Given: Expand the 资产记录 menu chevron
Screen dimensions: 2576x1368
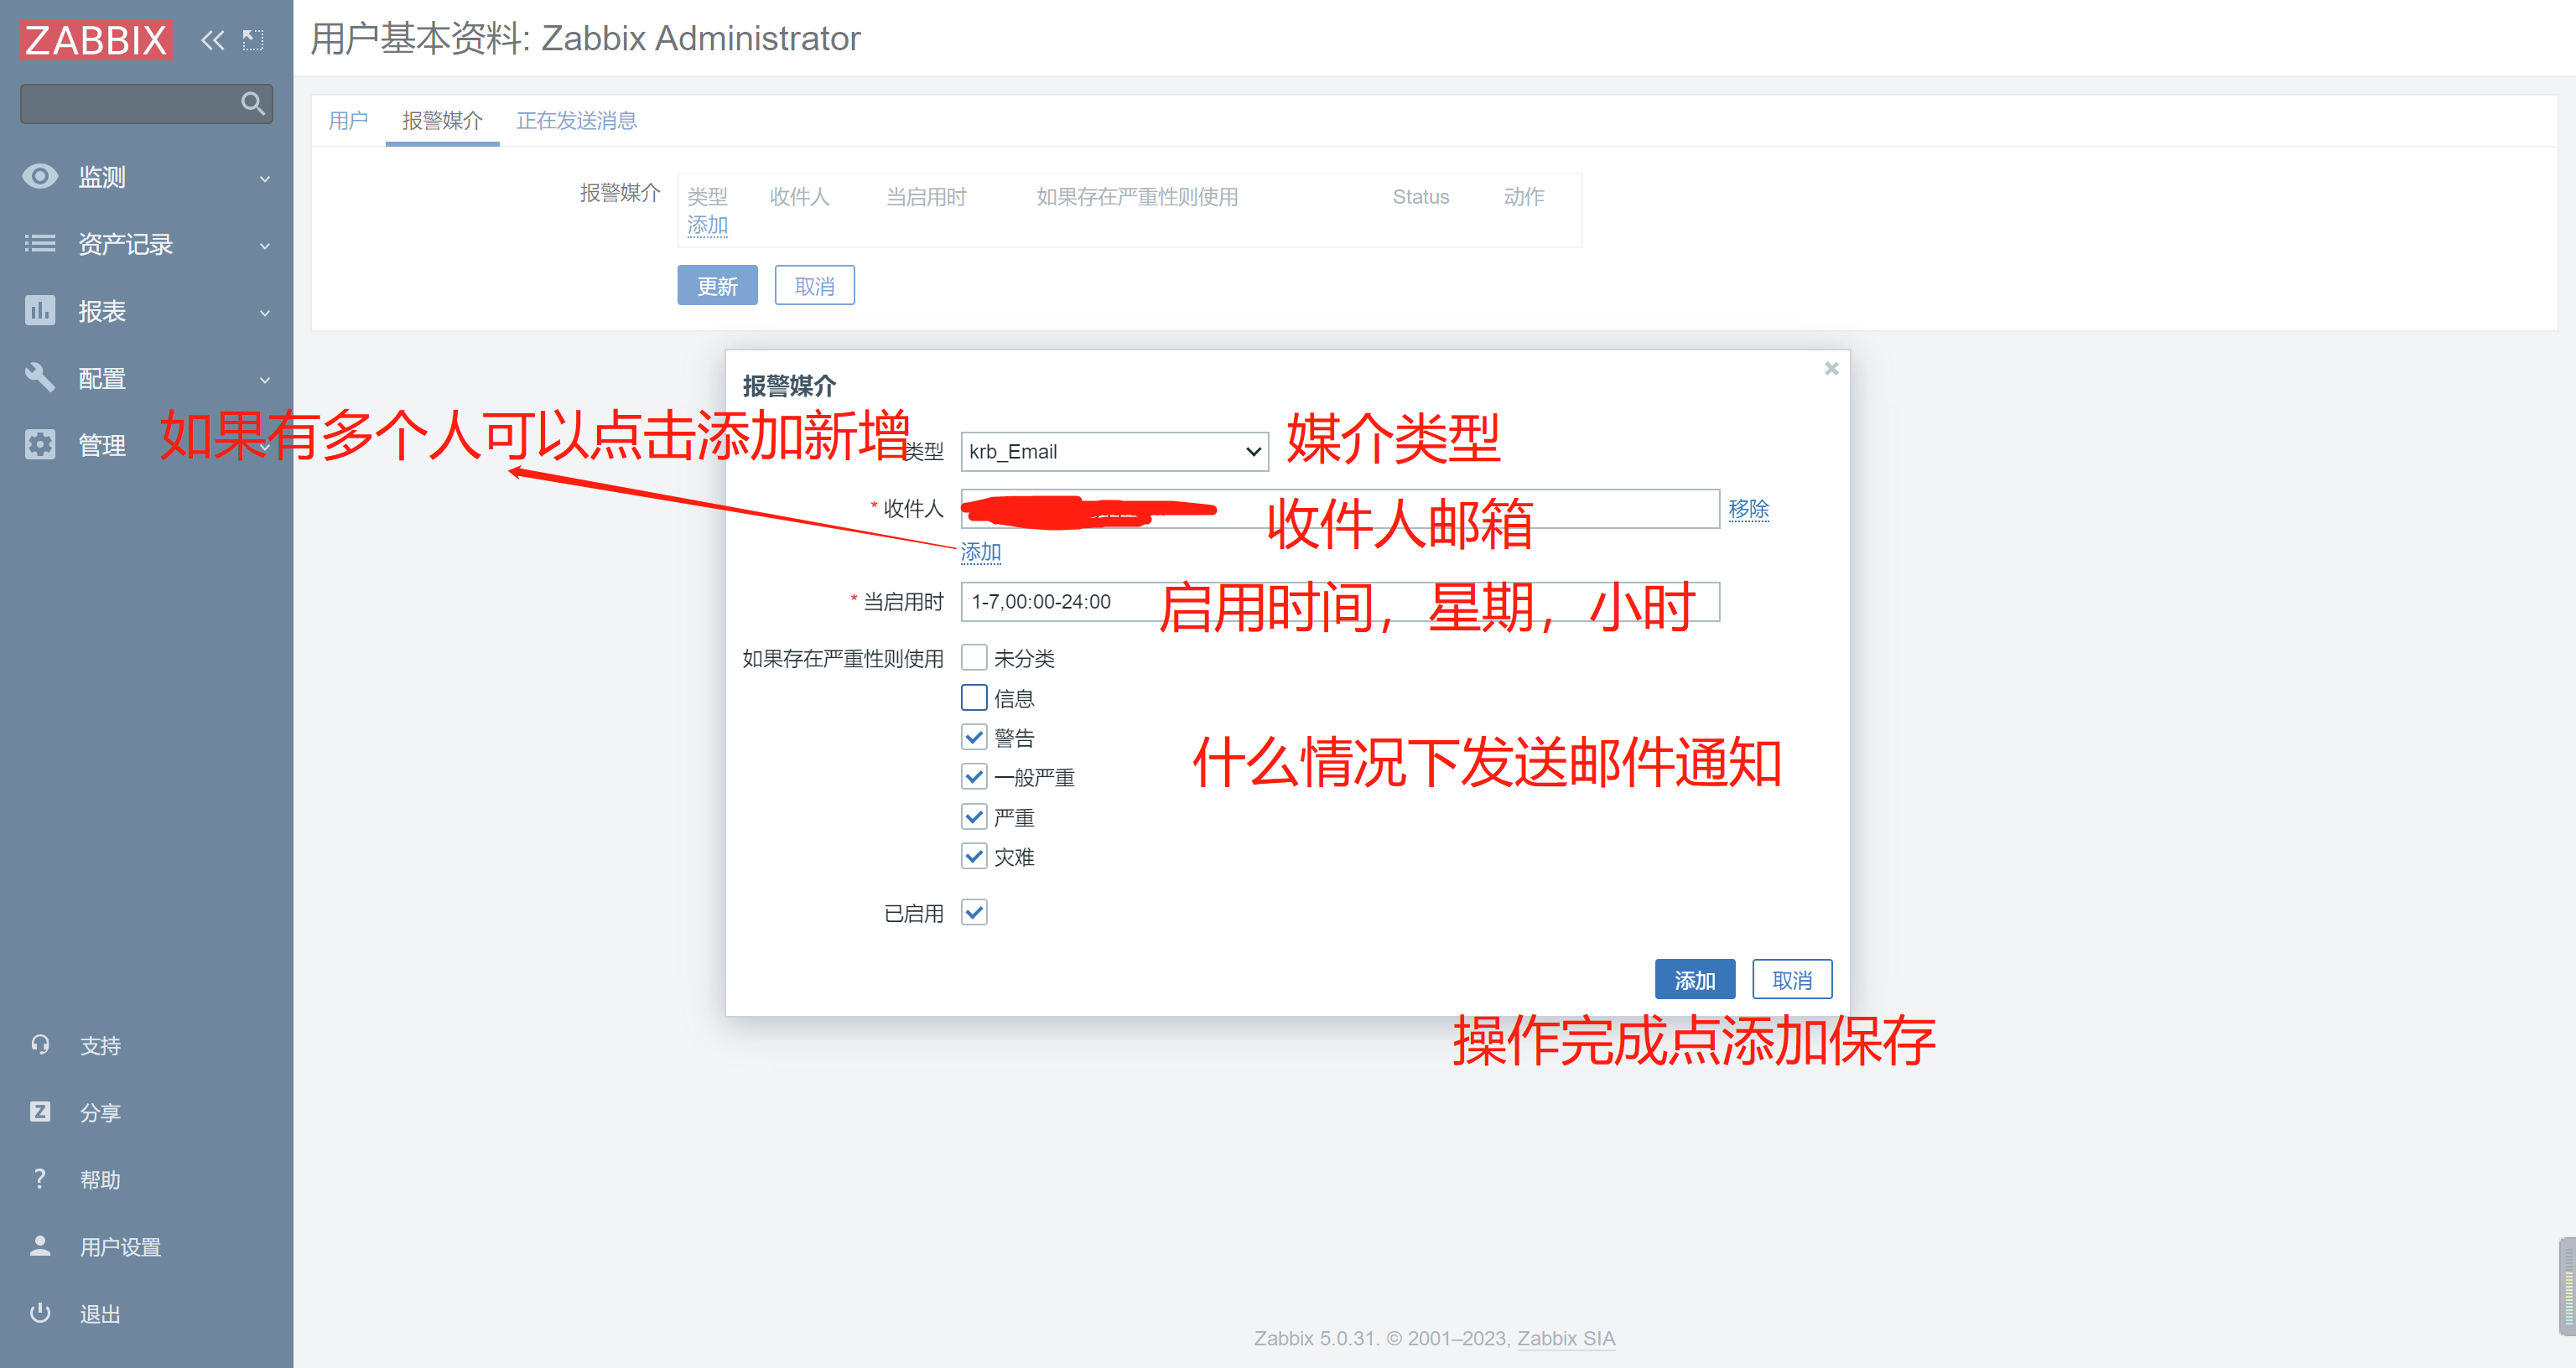Looking at the screenshot, I should pos(265,246).
